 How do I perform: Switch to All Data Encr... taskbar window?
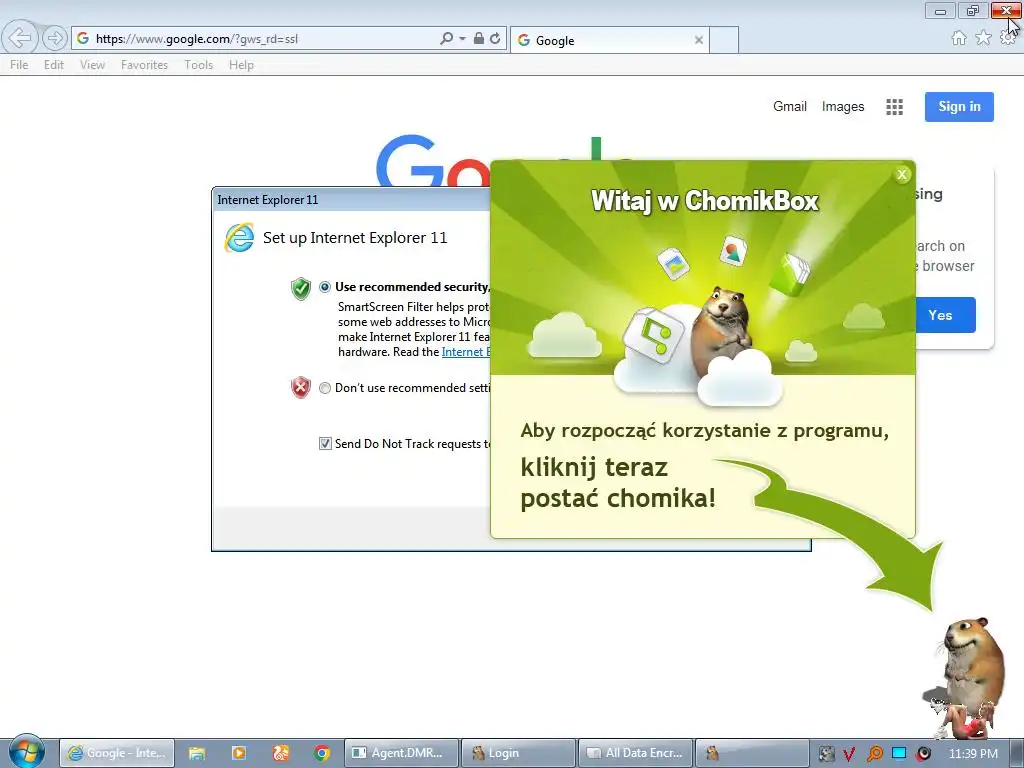635,753
